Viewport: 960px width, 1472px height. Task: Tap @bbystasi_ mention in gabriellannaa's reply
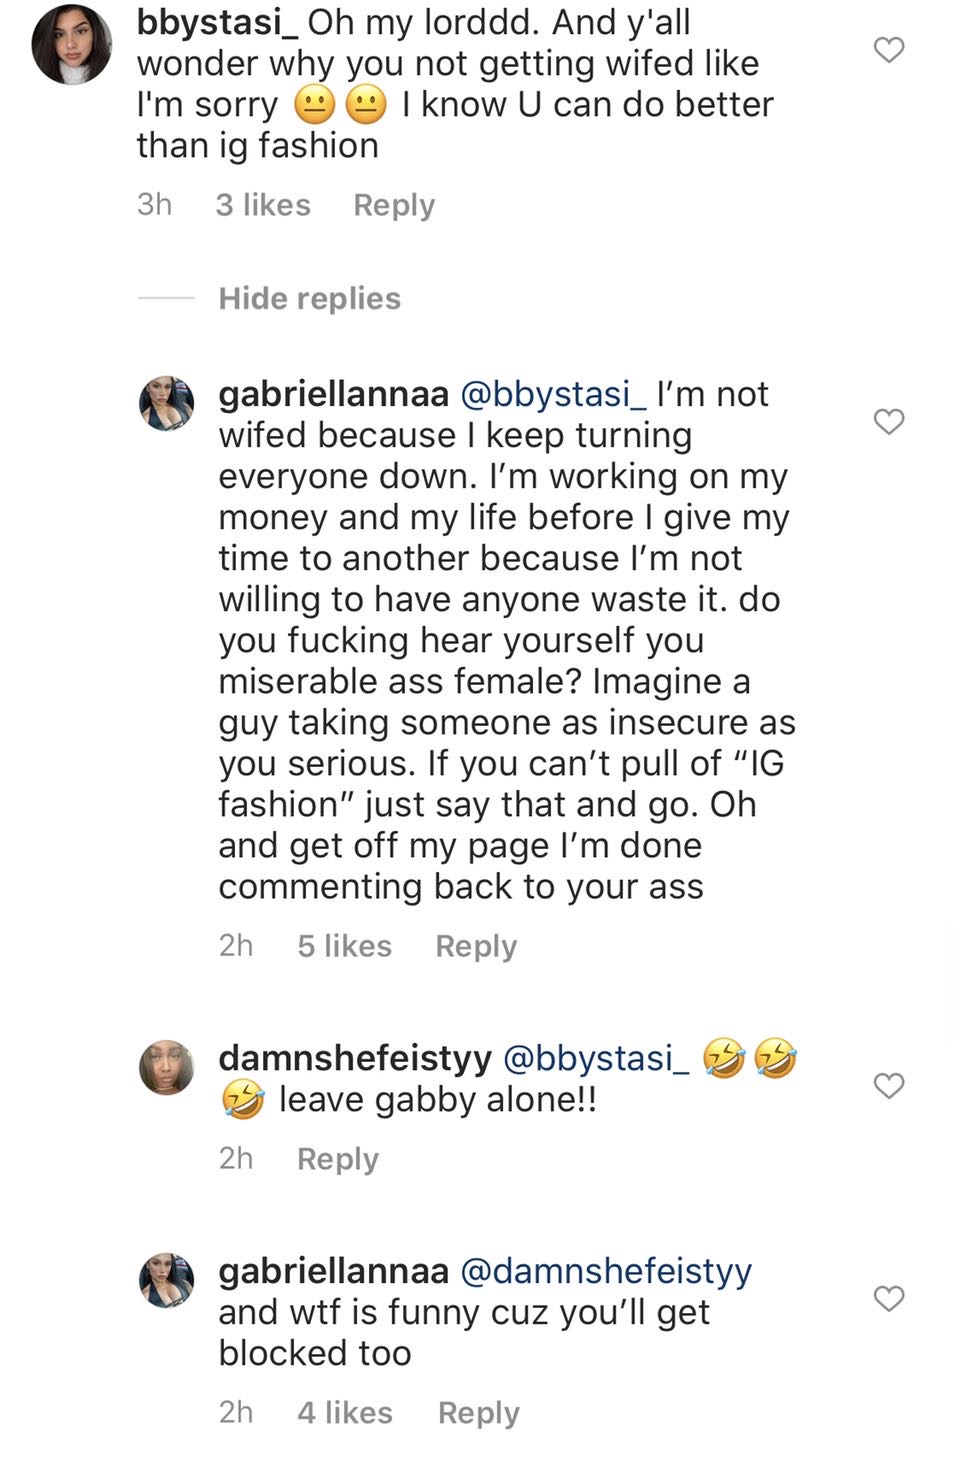(553, 394)
